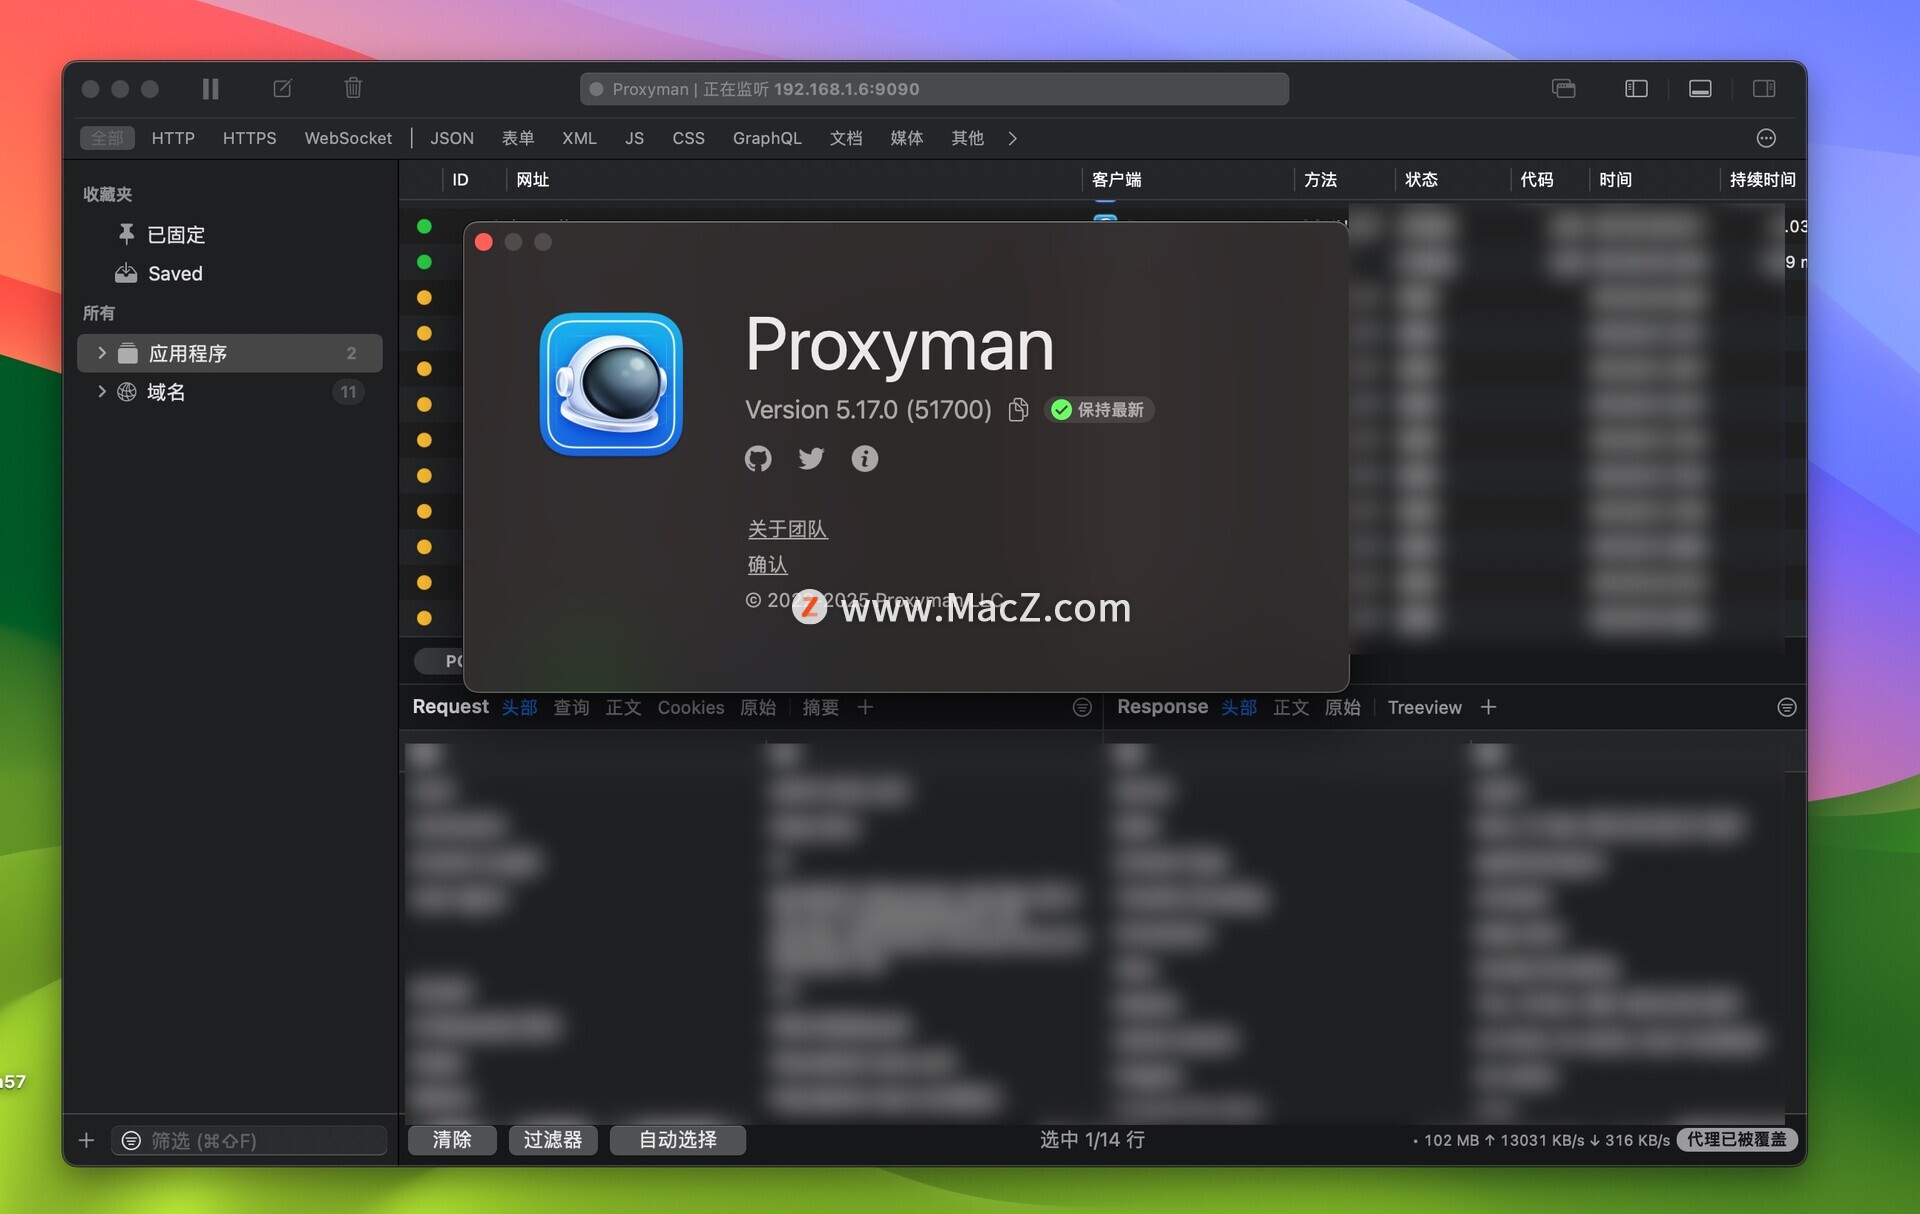Screen dimensions: 1920x1214
Task: Close the About Proxyman dialog
Action: click(x=484, y=242)
